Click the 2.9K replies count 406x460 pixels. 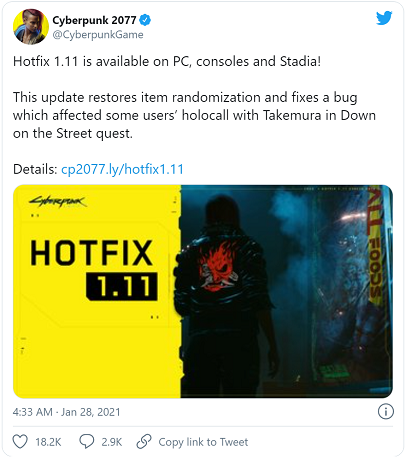[112, 442]
